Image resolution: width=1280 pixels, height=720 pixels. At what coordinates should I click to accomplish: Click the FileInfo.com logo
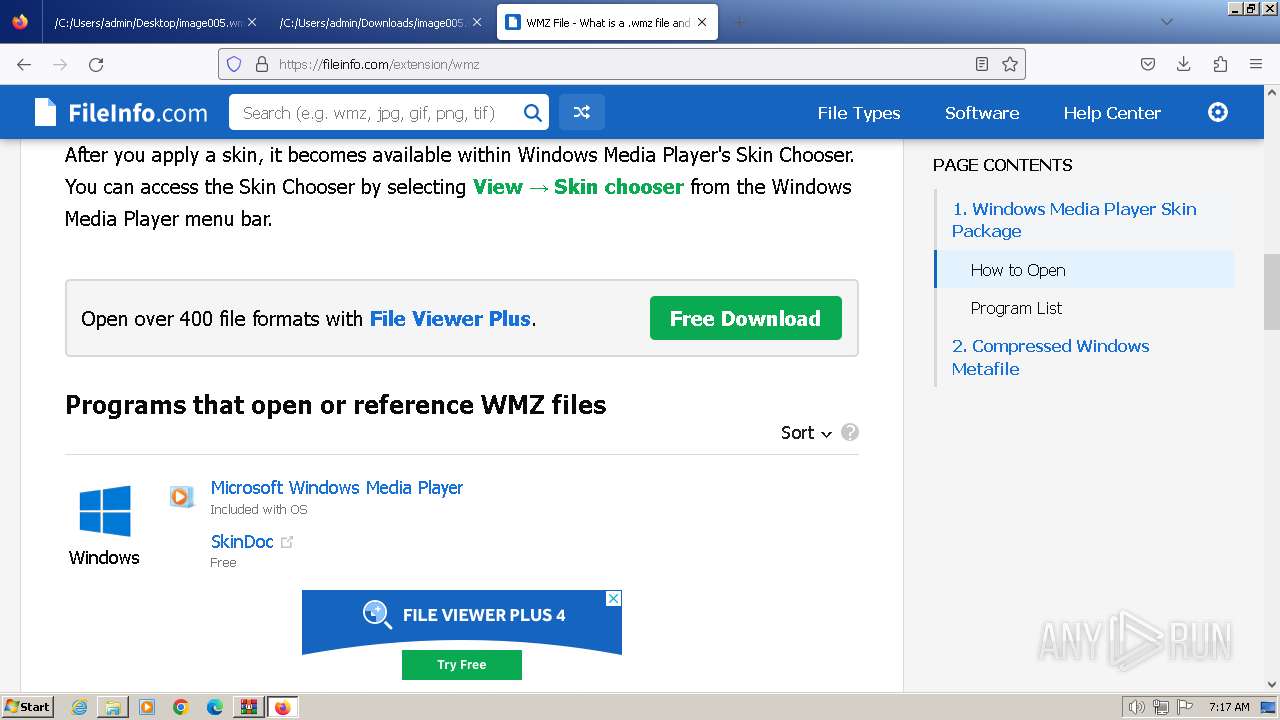pos(121,113)
